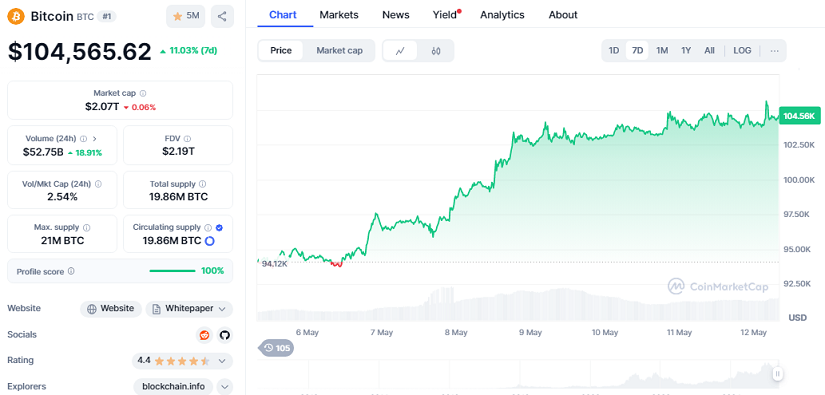Open the Reddit social link

(204, 335)
